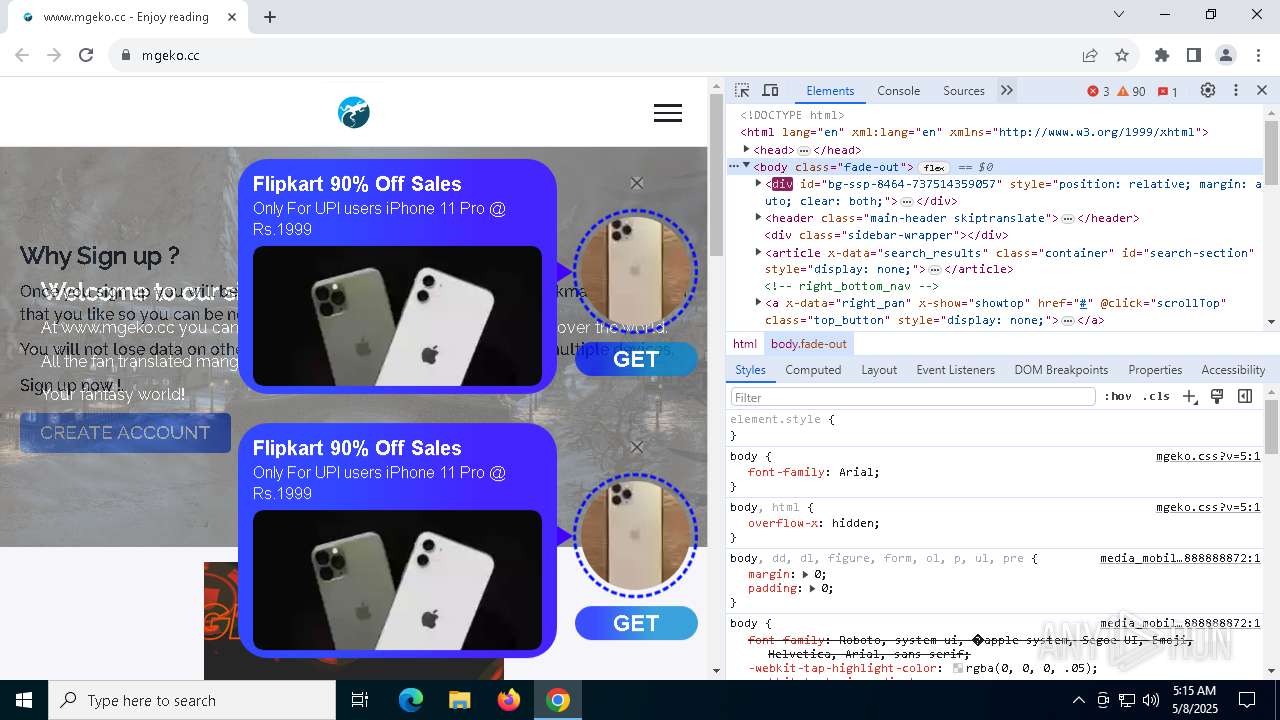Screen dimensions: 1280x720
Task: Click the lower ad circular iPhone thumbnail
Action: coord(635,535)
